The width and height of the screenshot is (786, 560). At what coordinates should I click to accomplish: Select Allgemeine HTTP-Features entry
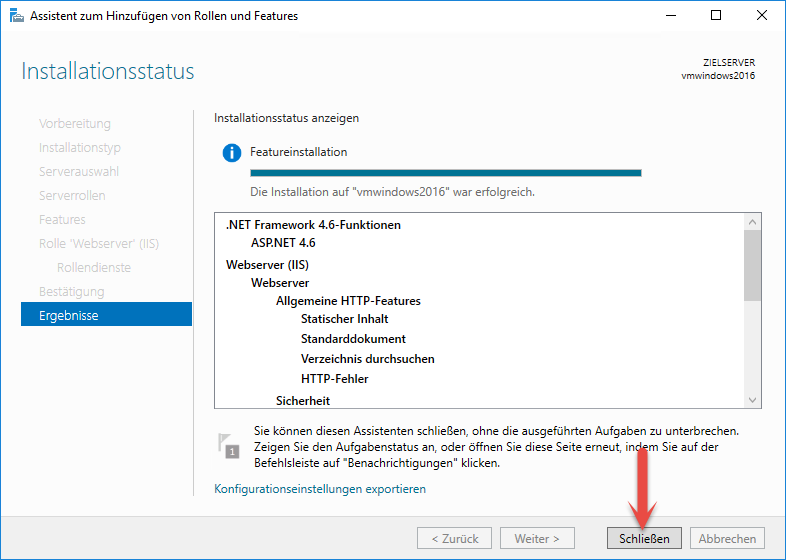tap(348, 301)
